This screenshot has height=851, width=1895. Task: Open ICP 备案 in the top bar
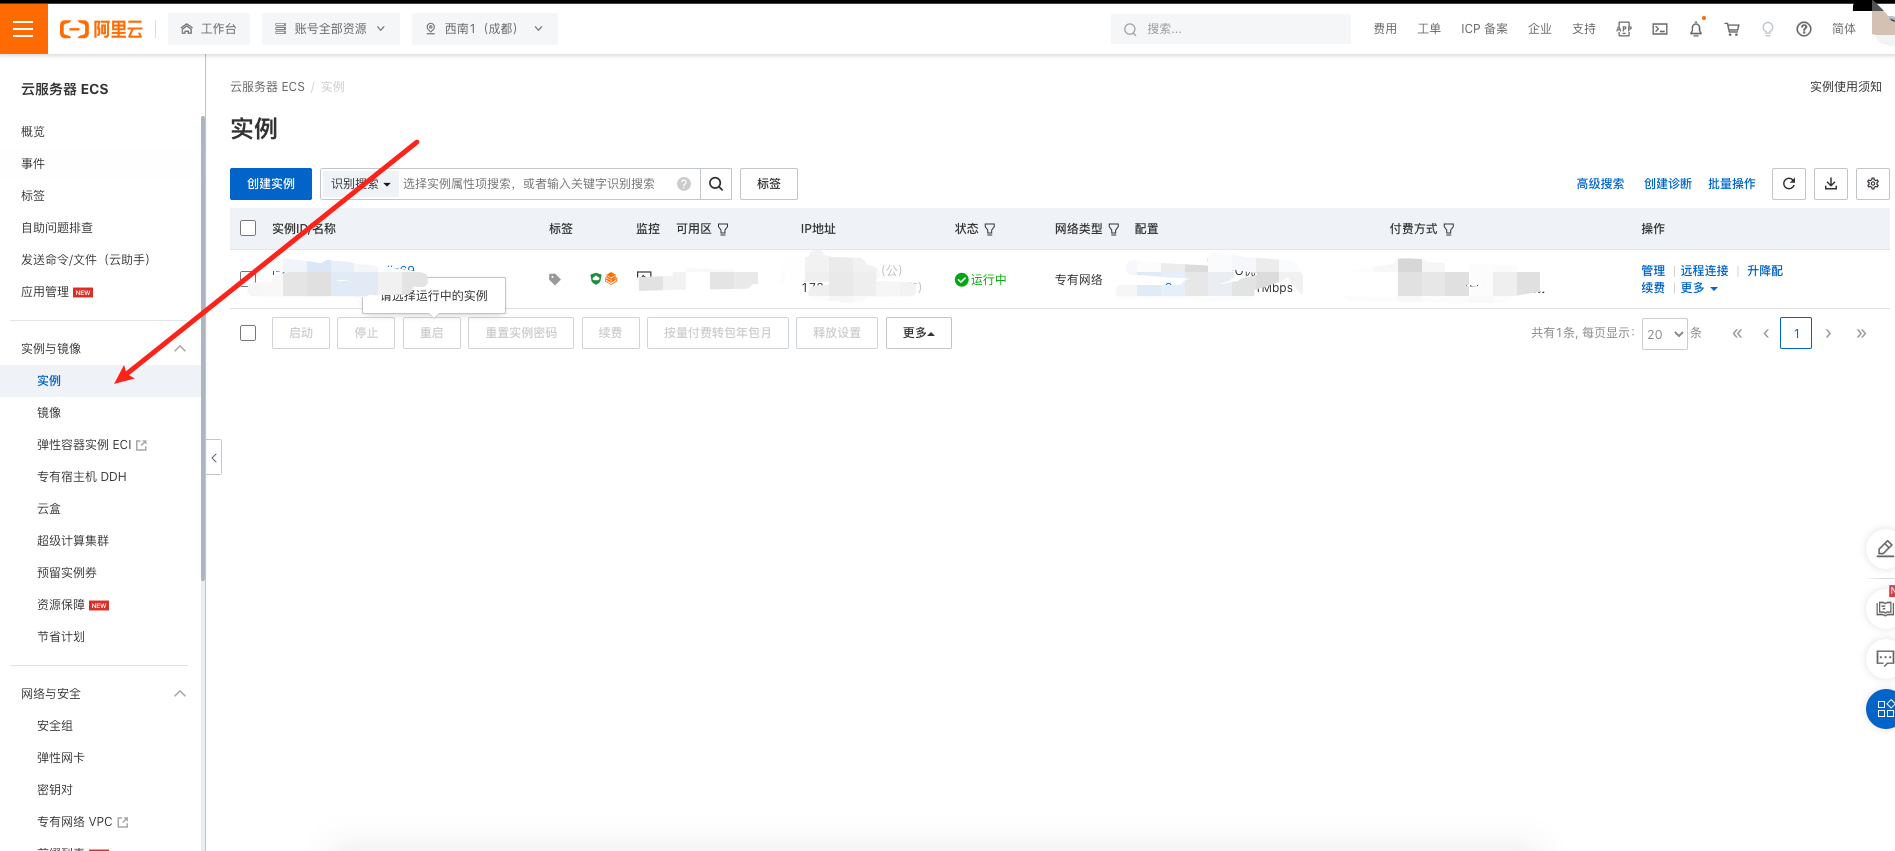[x=1484, y=29]
